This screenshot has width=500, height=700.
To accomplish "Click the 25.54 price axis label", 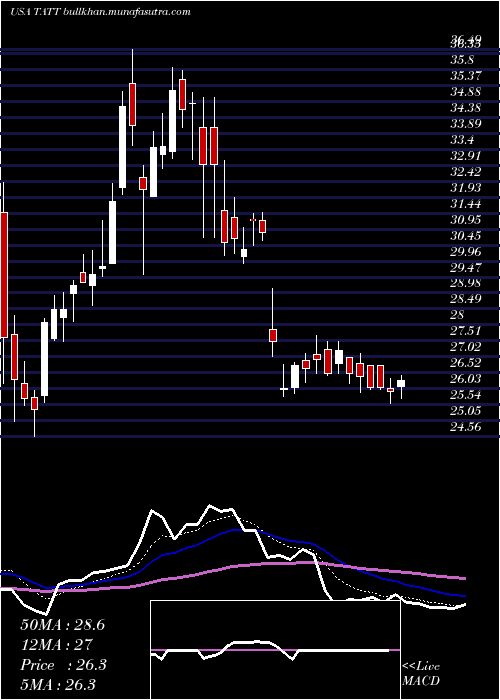I will (x=465, y=395).
